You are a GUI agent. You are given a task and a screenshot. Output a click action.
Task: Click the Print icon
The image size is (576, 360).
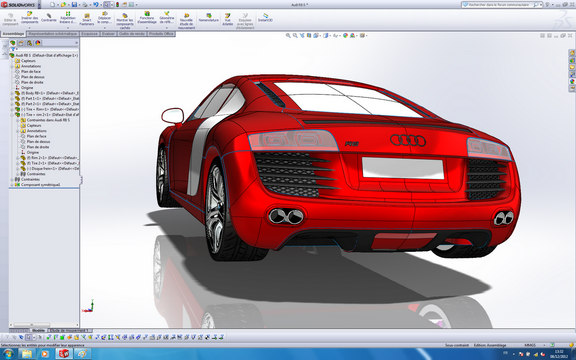point(85,4)
